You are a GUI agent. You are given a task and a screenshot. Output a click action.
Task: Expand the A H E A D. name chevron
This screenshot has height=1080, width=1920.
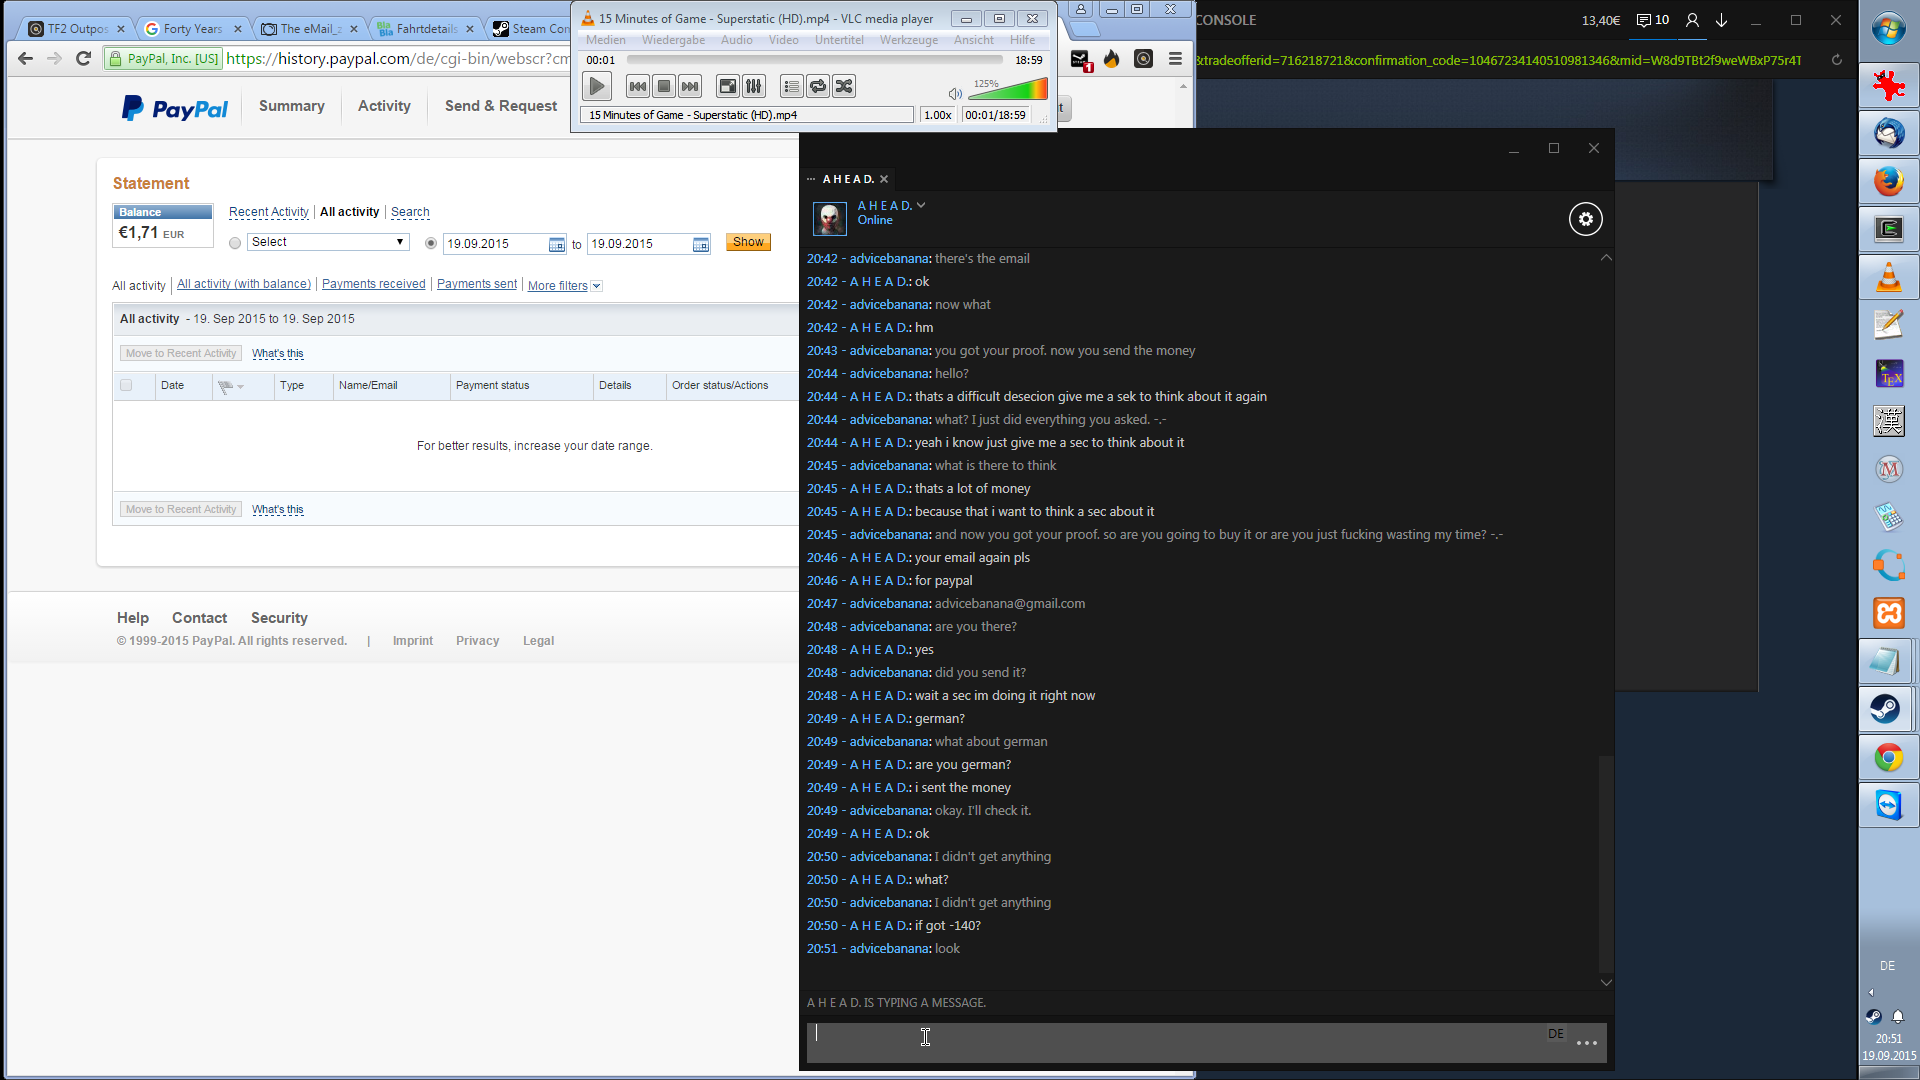(921, 205)
